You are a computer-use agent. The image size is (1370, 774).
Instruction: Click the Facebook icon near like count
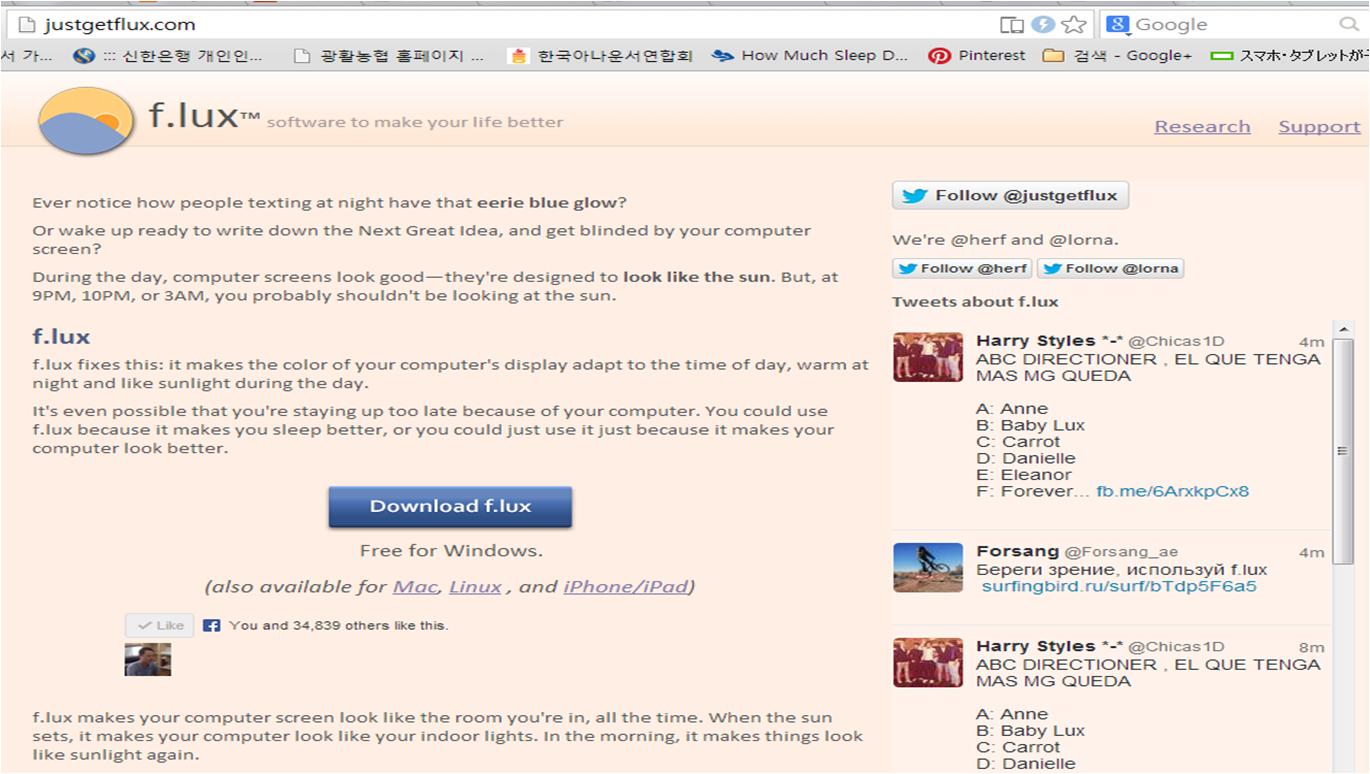pos(211,625)
